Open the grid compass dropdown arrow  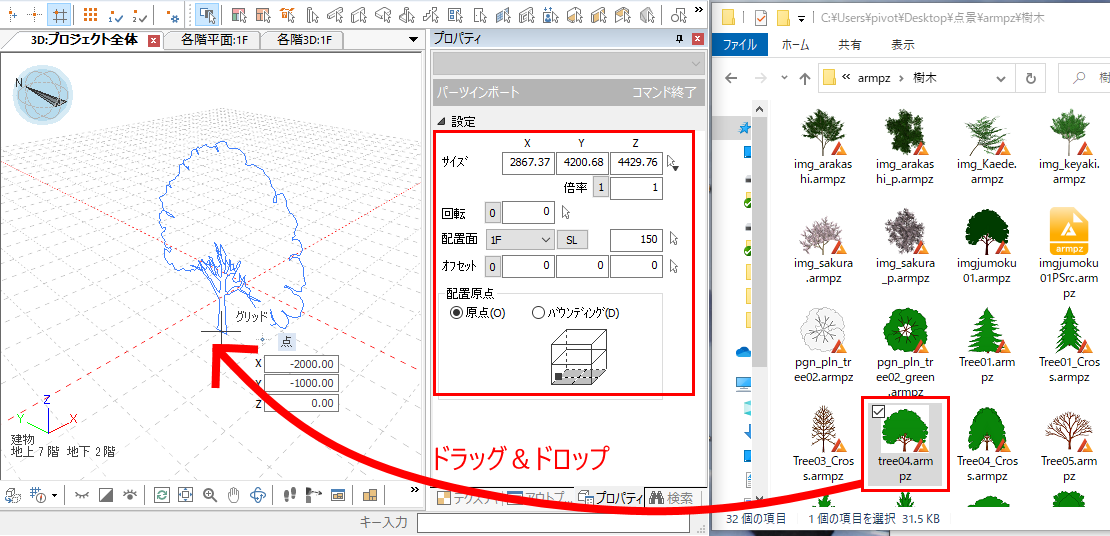pyautogui.click(x=54, y=495)
